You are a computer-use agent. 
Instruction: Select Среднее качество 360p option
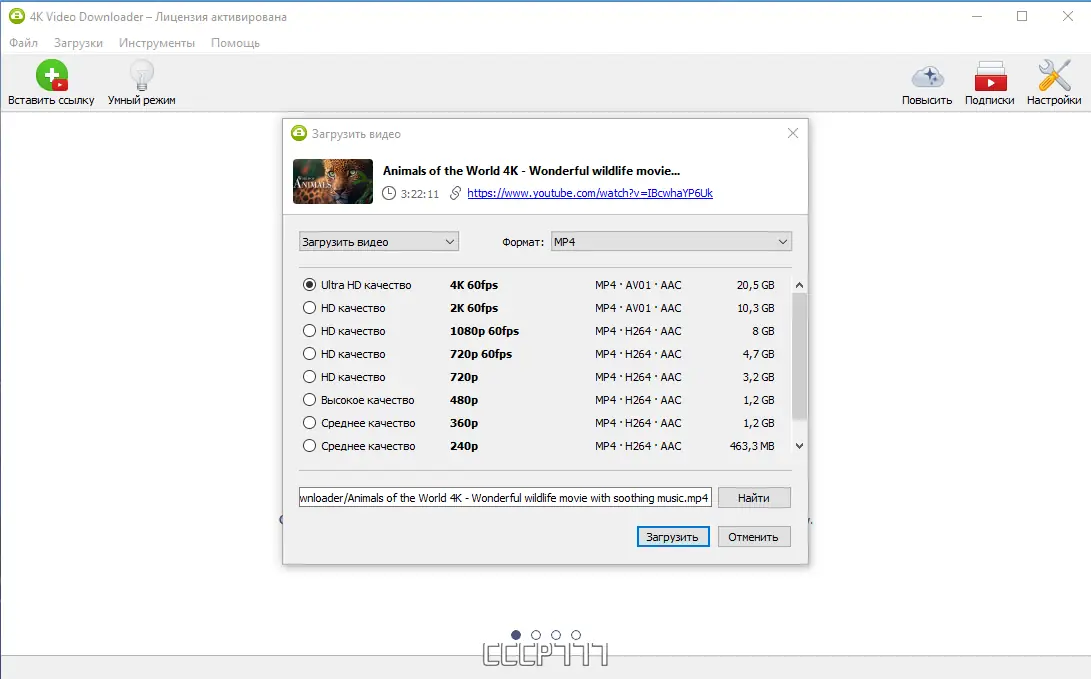coord(310,422)
